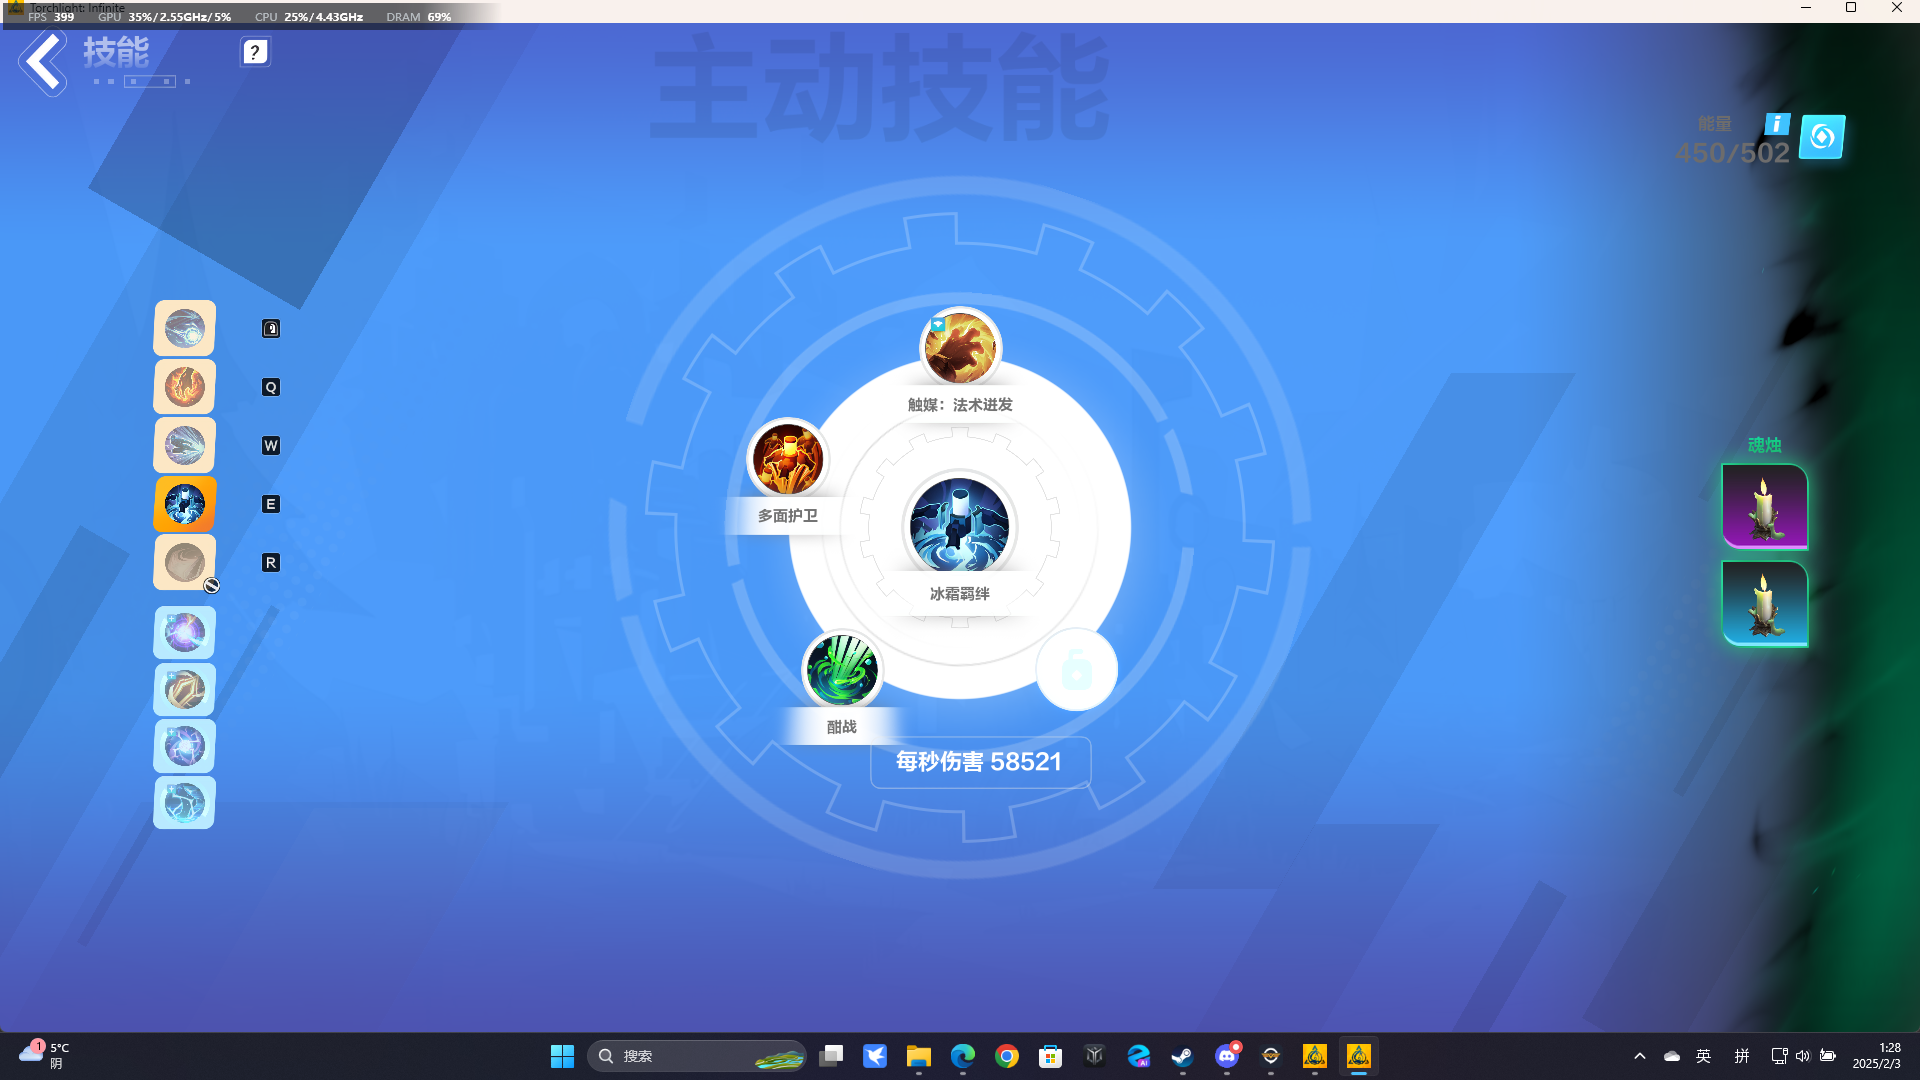The height and width of the screenshot is (1080, 1920).
Task: Select the disabled R hotkey skill slot
Action: coord(184,562)
